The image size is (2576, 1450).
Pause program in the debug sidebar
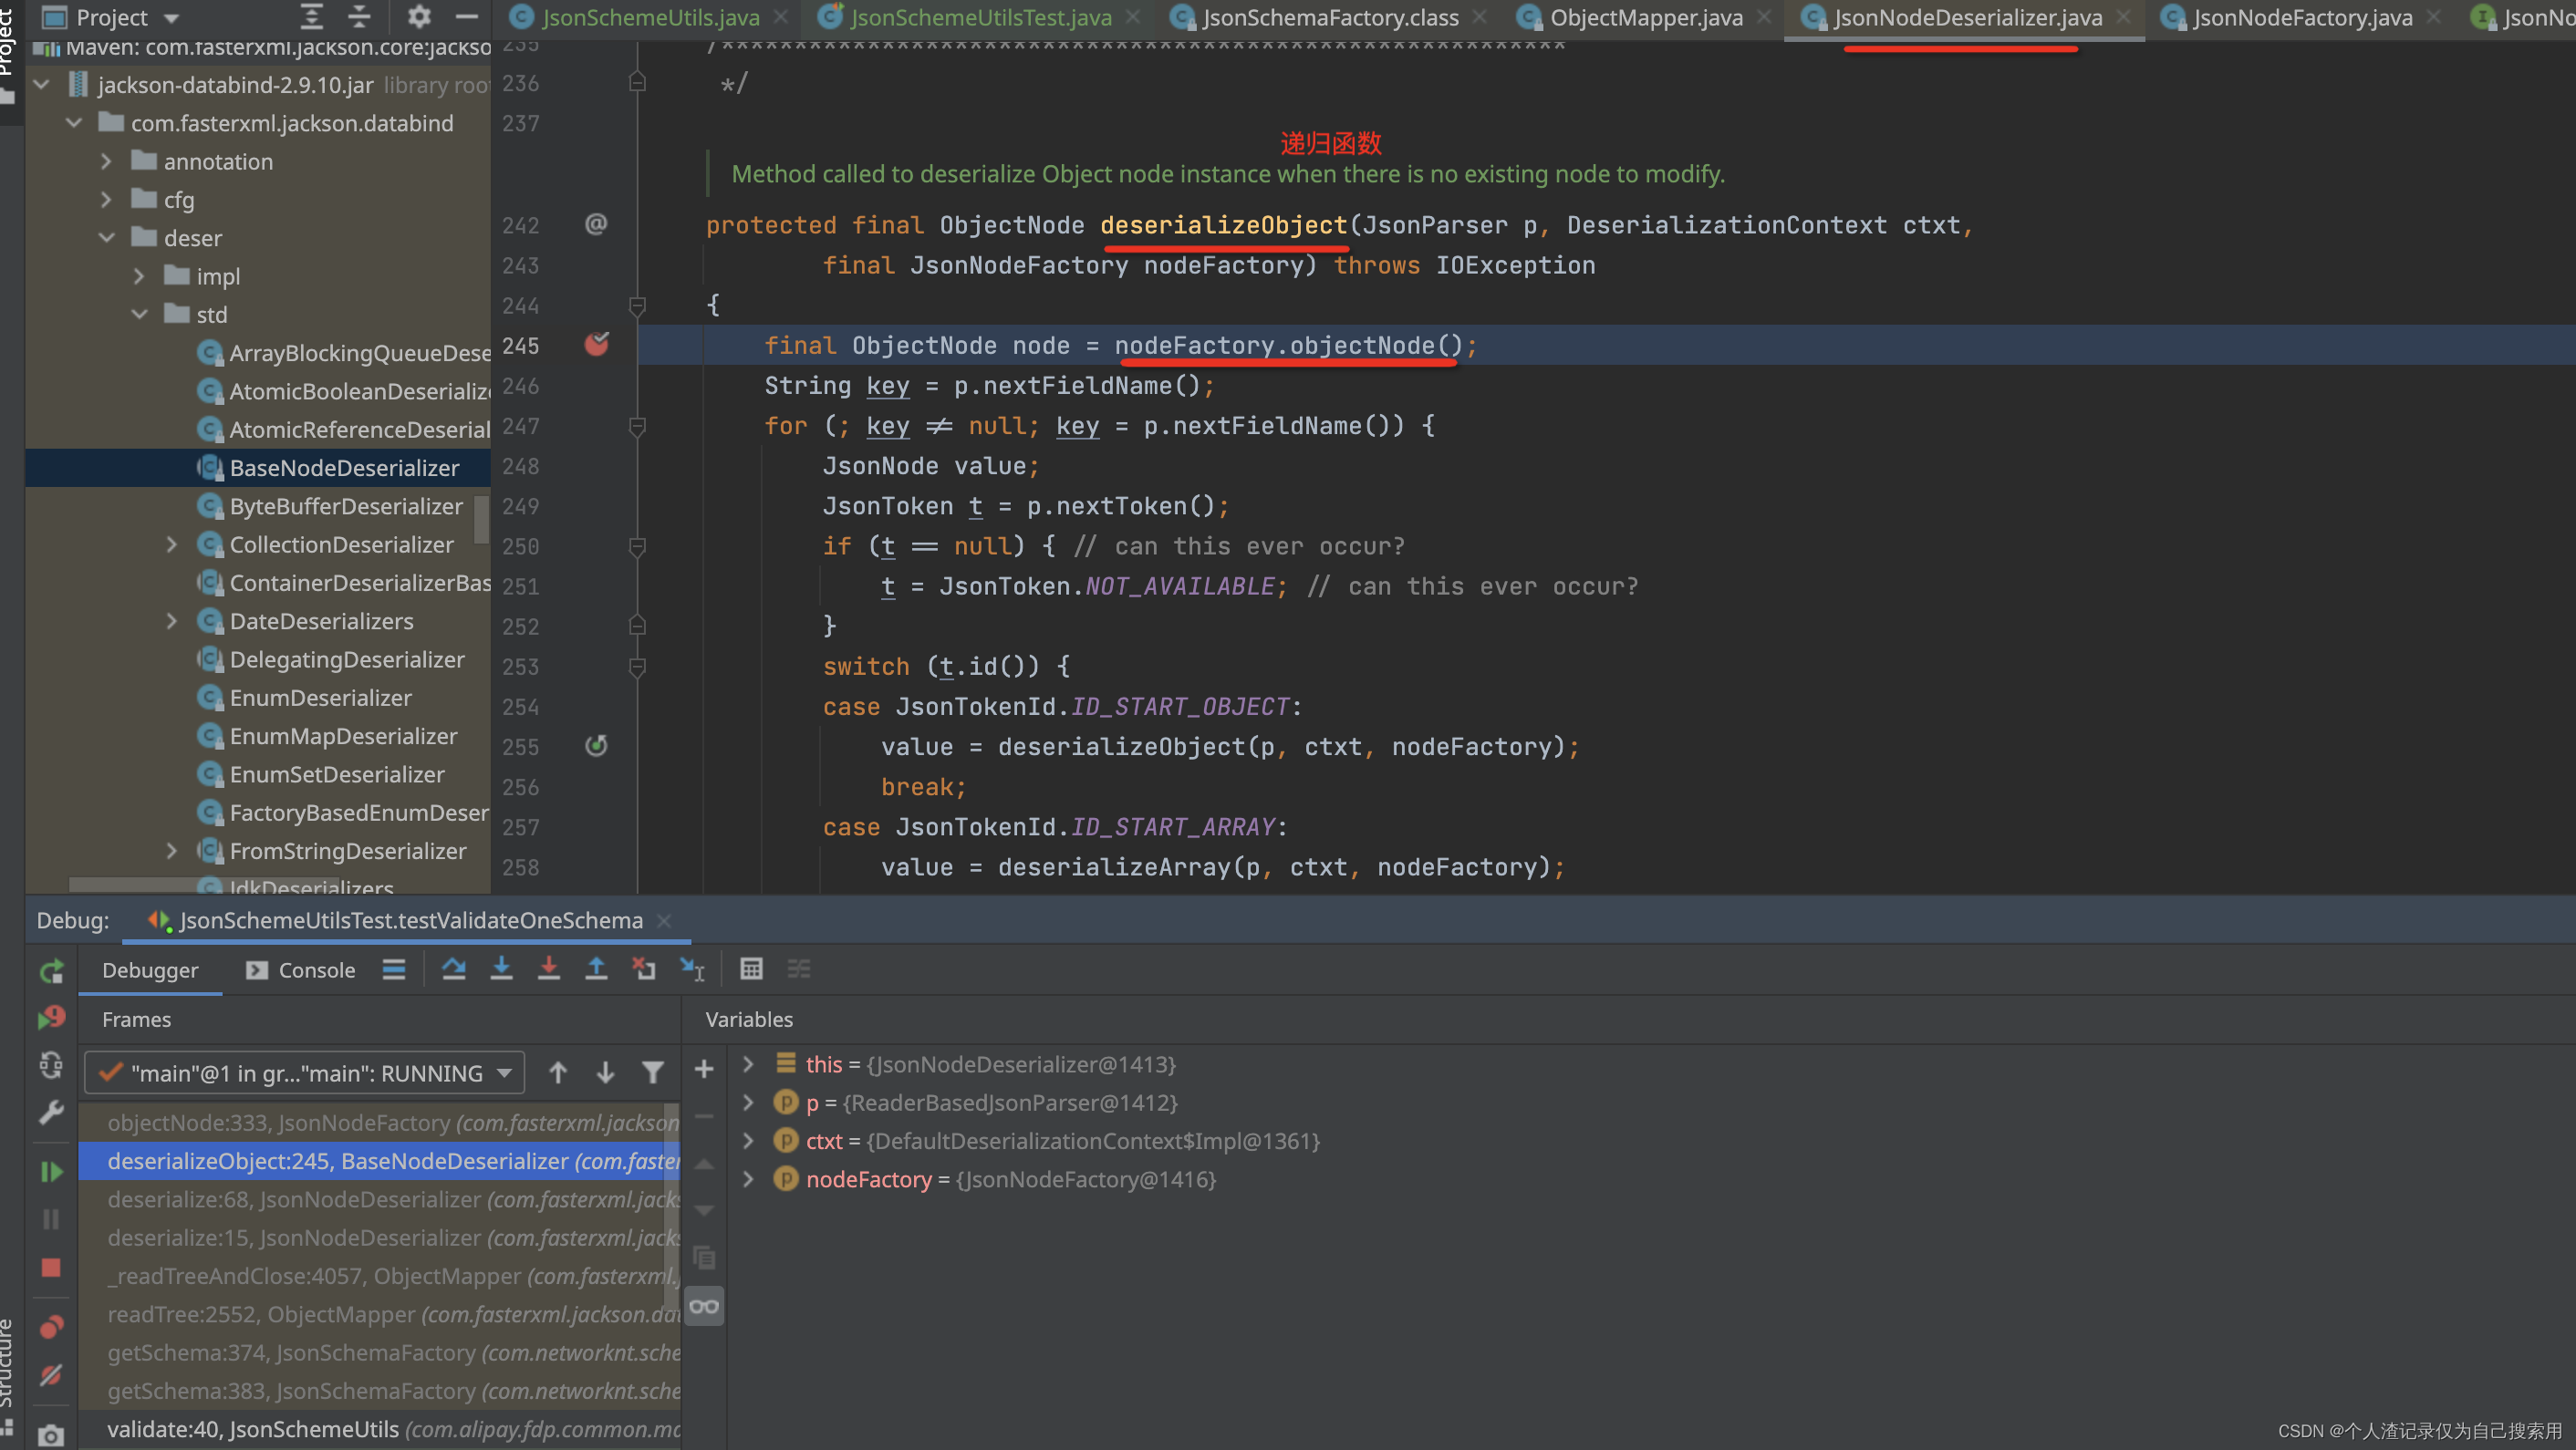(51, 1219)
